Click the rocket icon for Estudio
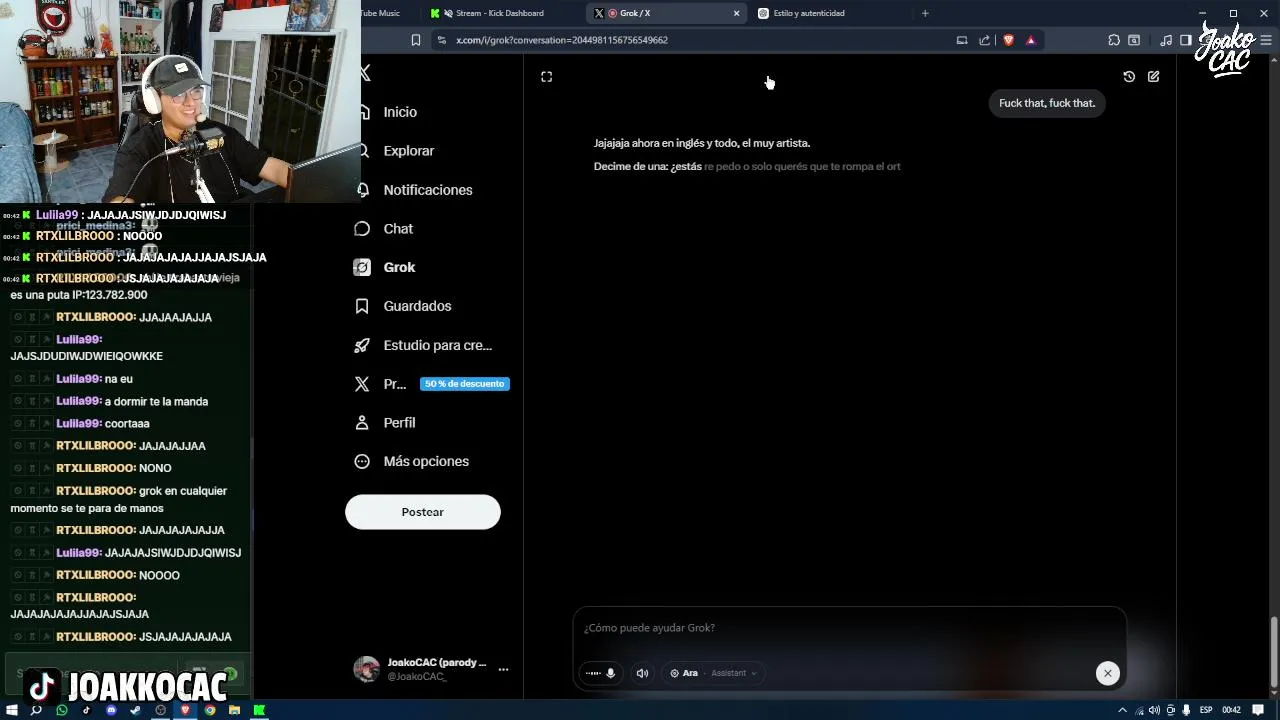 362,345
